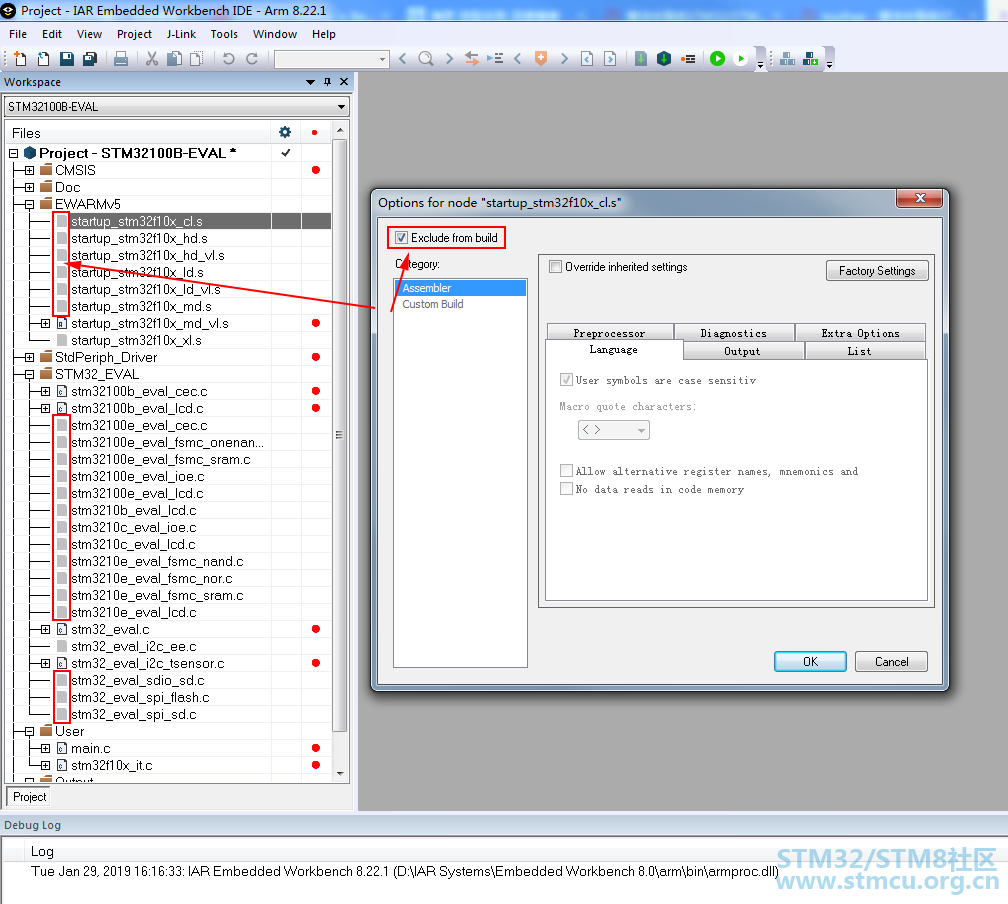
Task: Click the Paste toolbar icon
Action: (x=197, y=59)
